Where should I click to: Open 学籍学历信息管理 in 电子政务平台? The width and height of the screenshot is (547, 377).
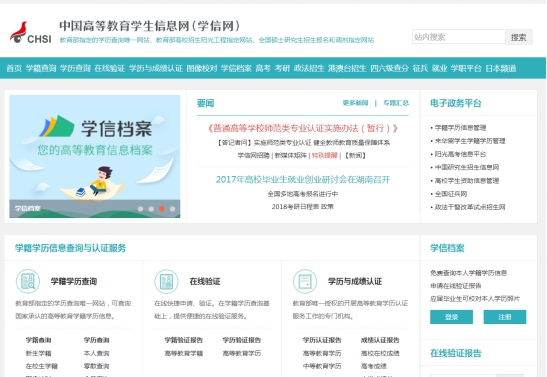coord(460,128)
